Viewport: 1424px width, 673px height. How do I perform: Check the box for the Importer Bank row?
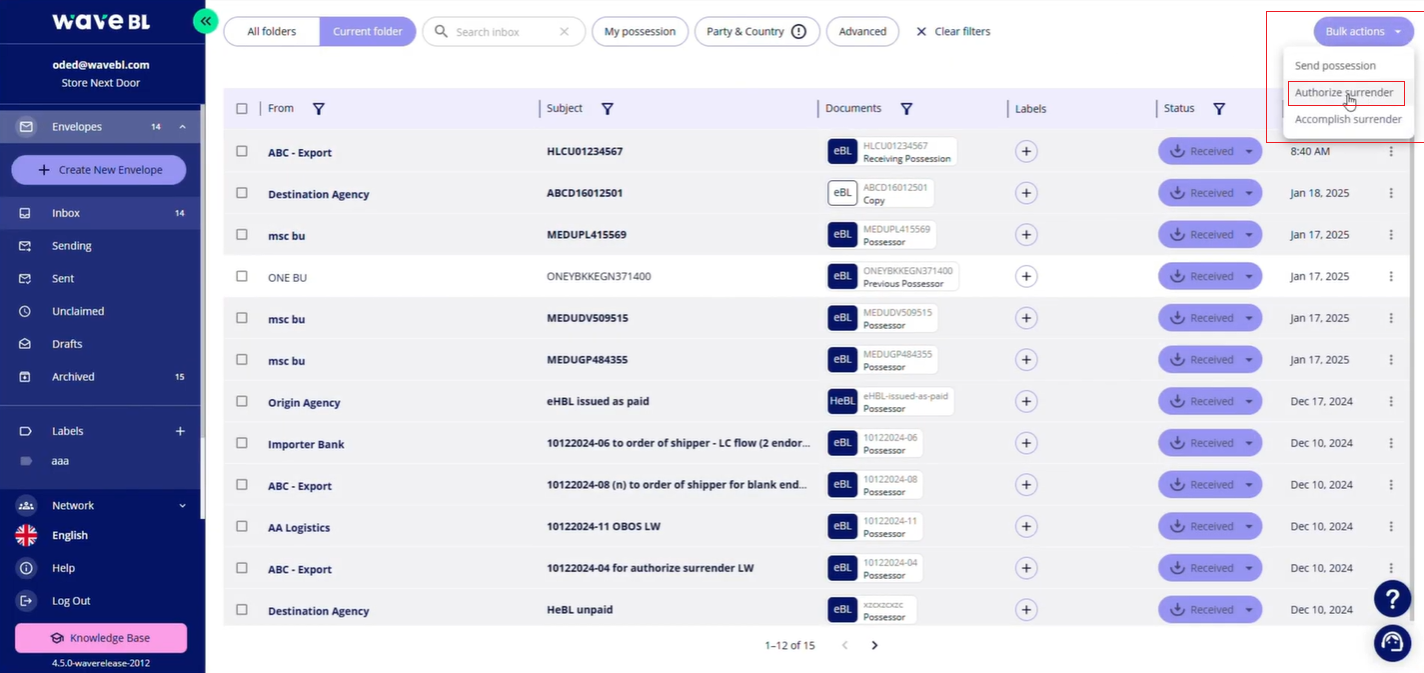tap(241, 443)
